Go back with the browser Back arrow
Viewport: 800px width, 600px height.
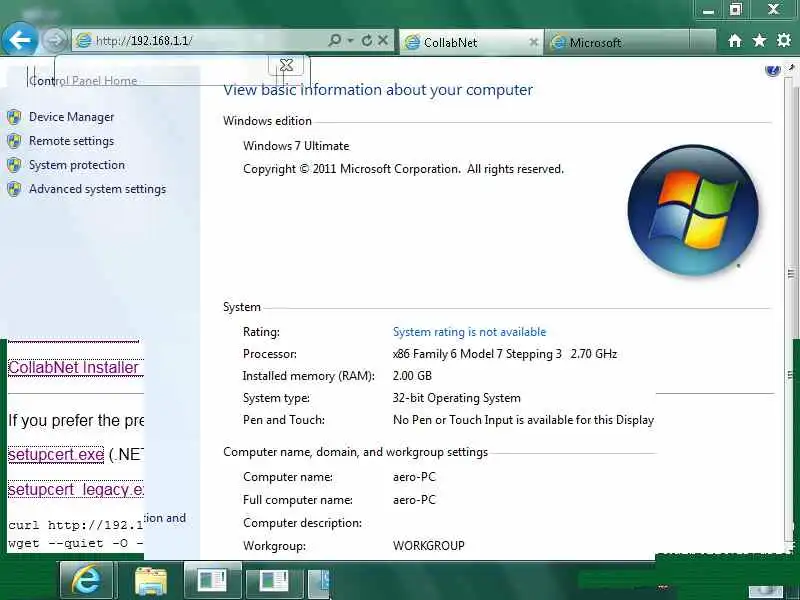click(19, 40)
